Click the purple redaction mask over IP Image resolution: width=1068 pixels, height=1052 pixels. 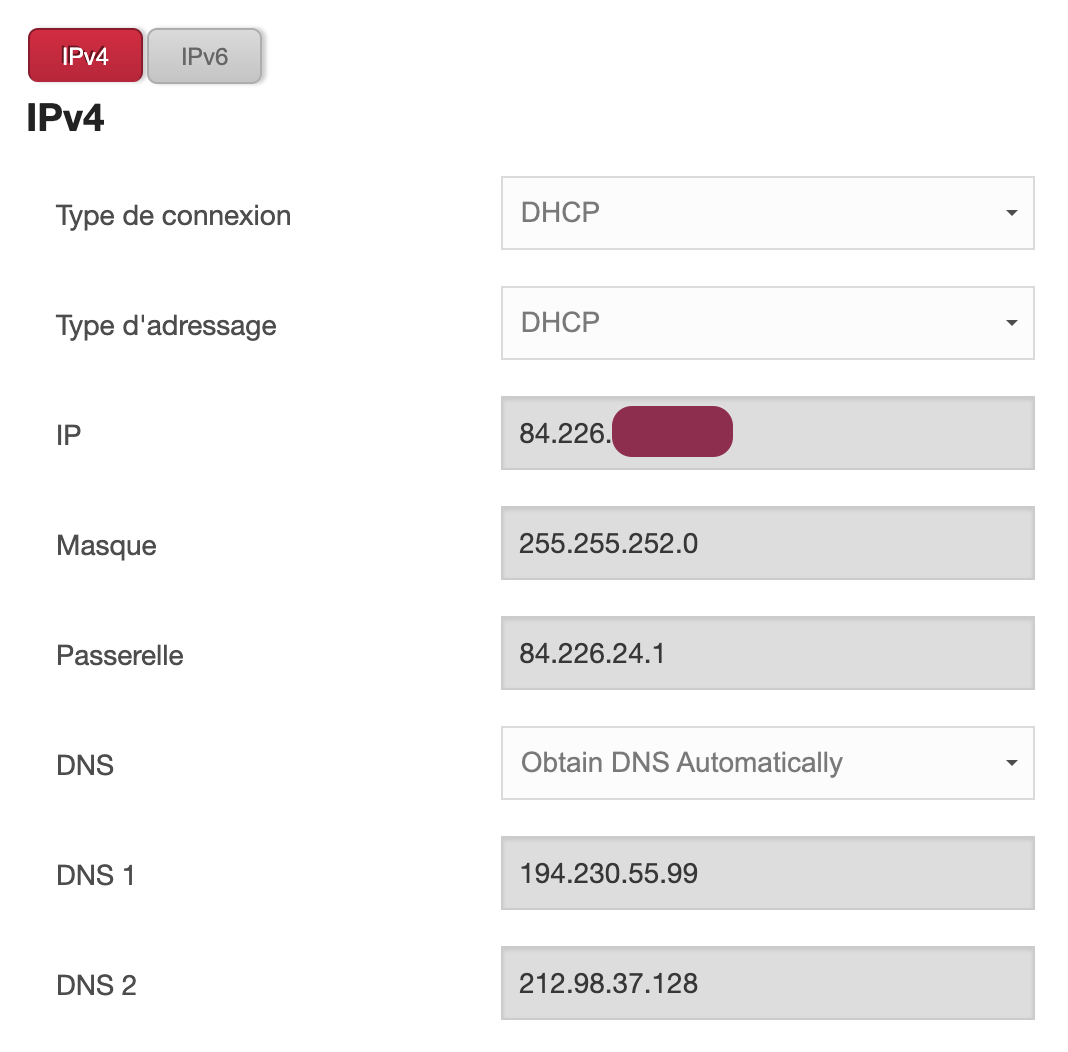[672, 432]
